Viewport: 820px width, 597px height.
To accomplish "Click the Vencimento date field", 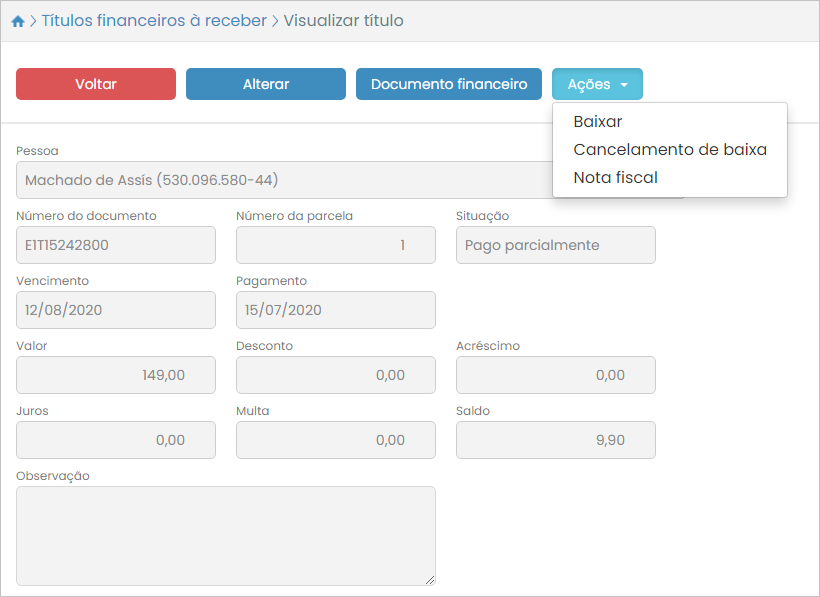I will point(116,310).
